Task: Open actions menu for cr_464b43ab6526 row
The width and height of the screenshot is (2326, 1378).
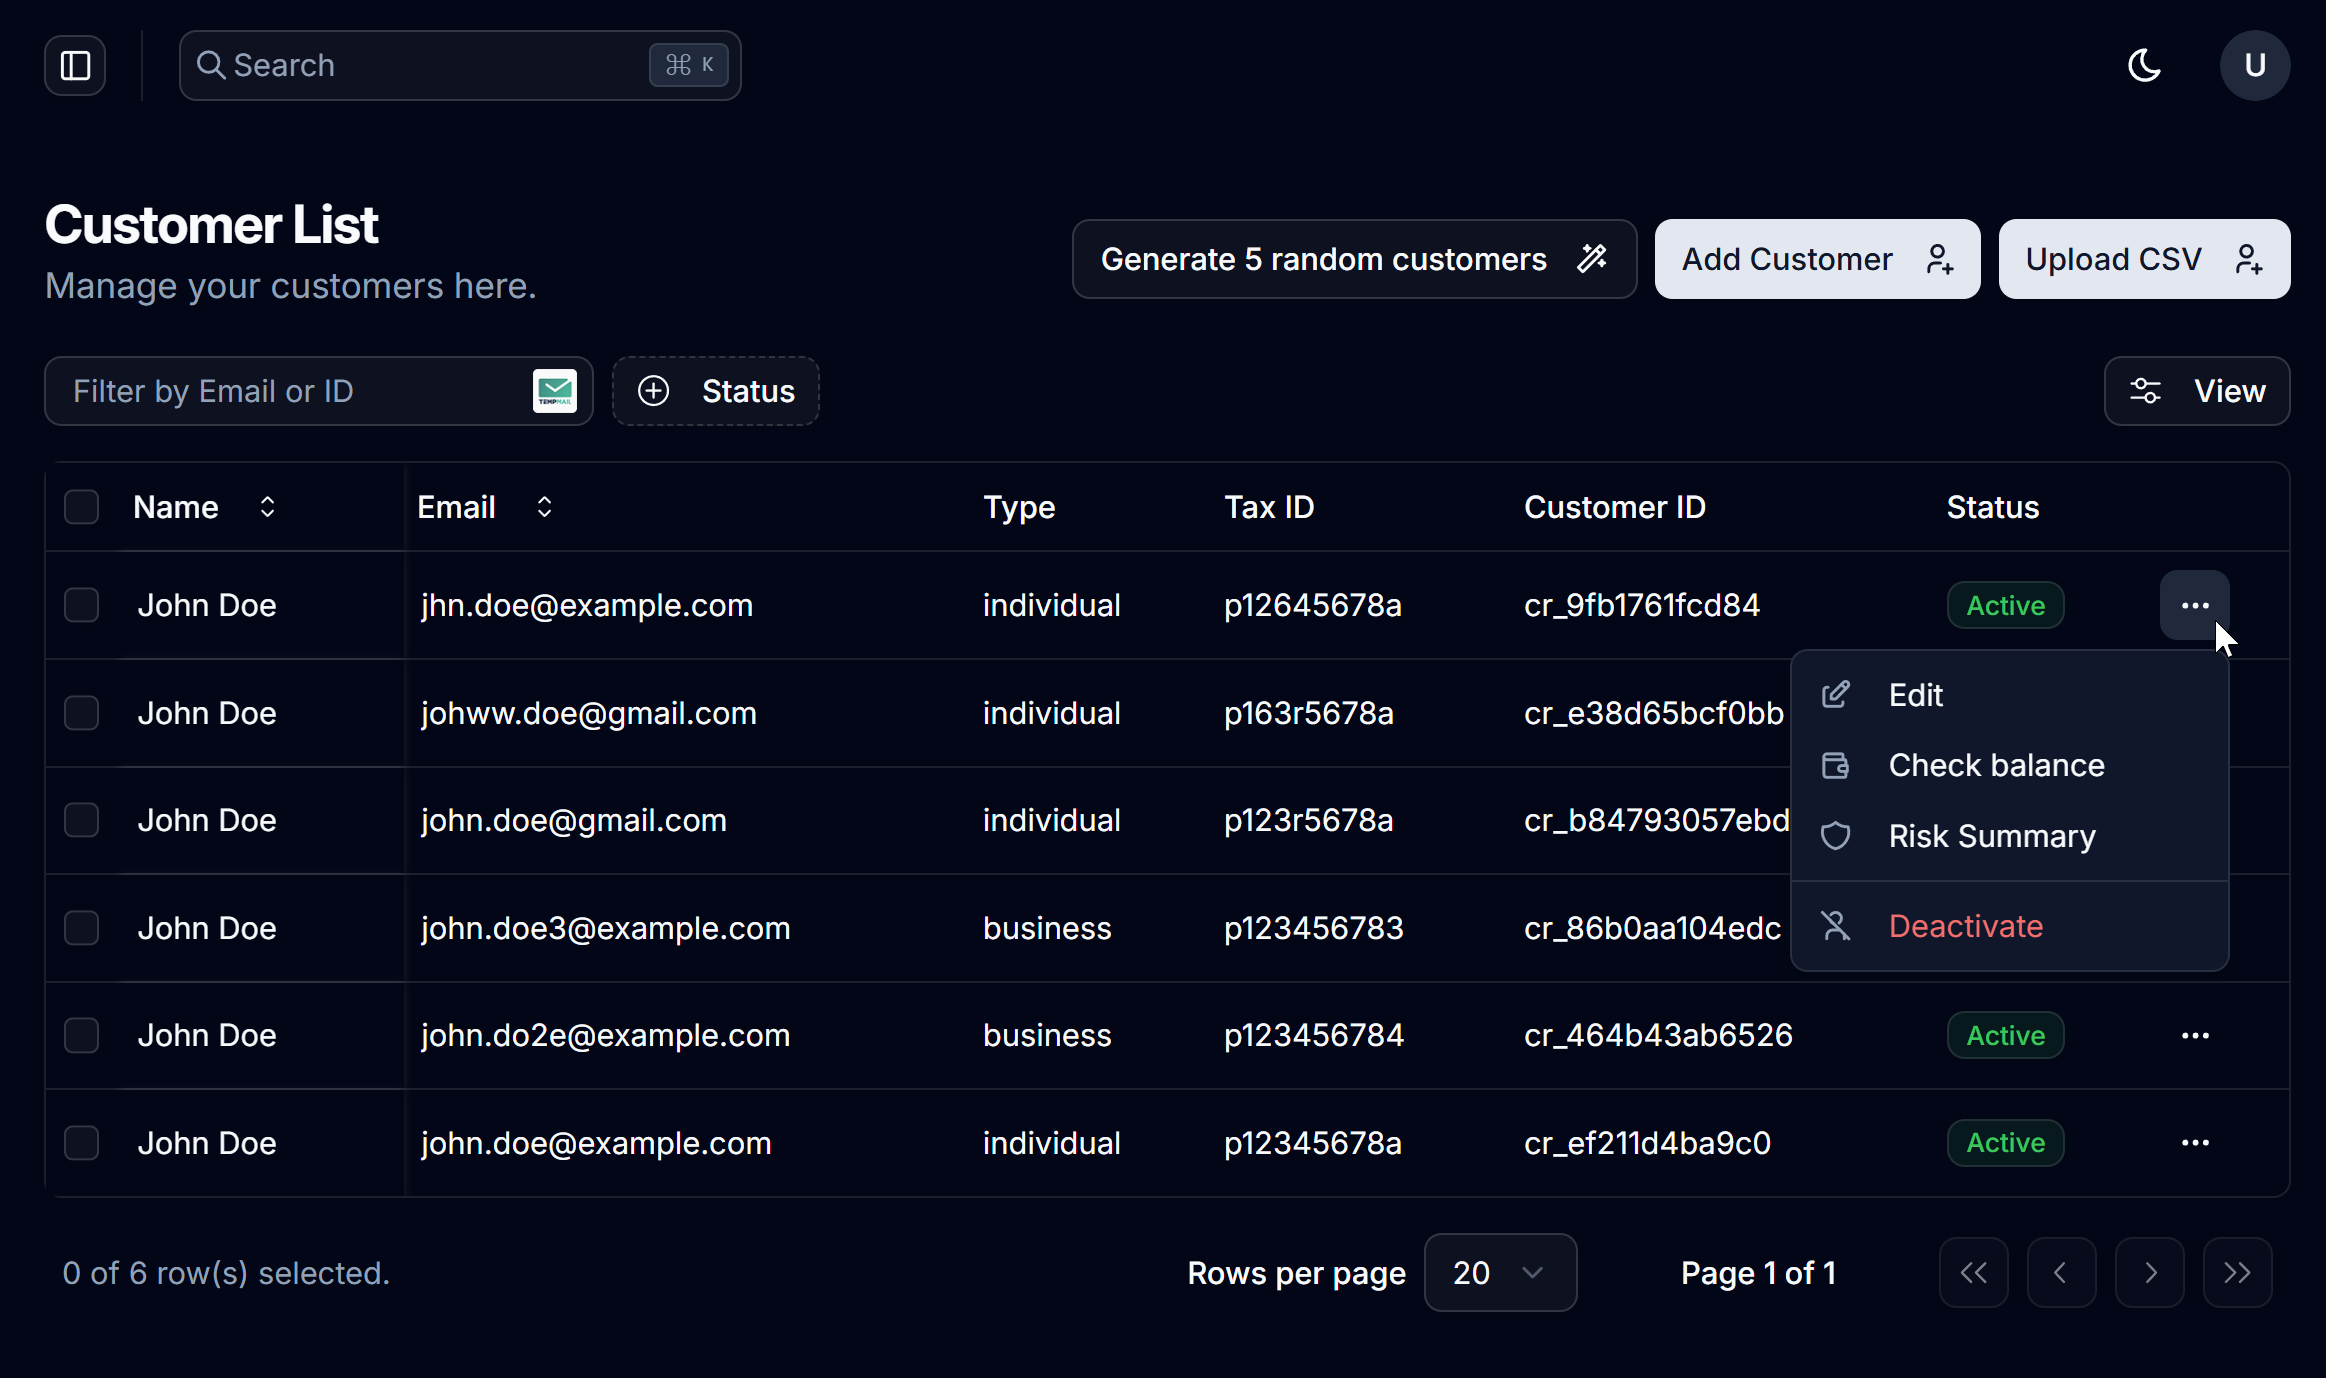Action: click(2195, 1036)
